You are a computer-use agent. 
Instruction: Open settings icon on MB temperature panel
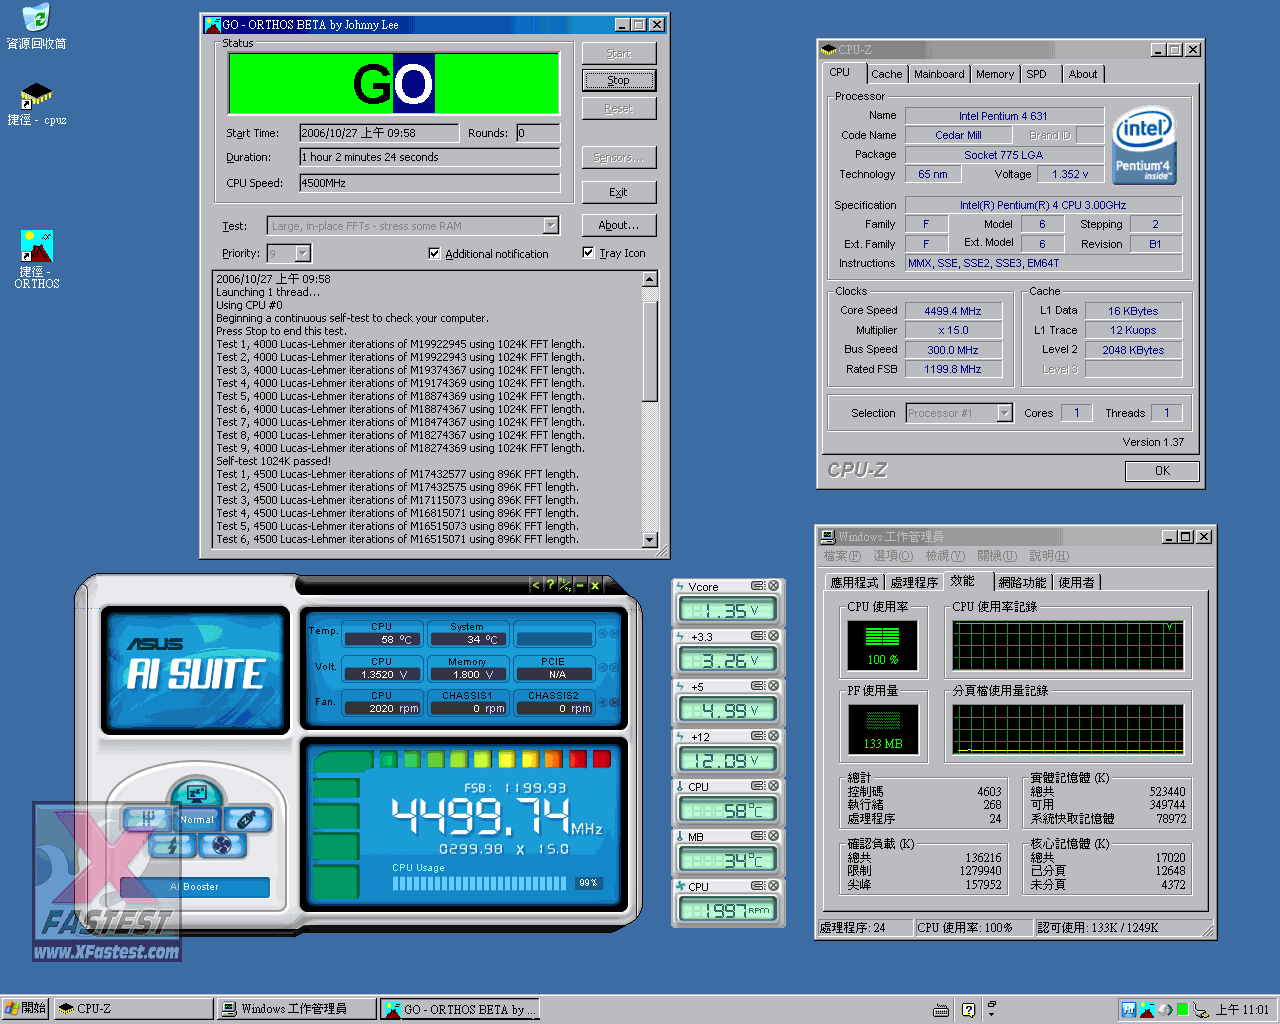point(758,836)
